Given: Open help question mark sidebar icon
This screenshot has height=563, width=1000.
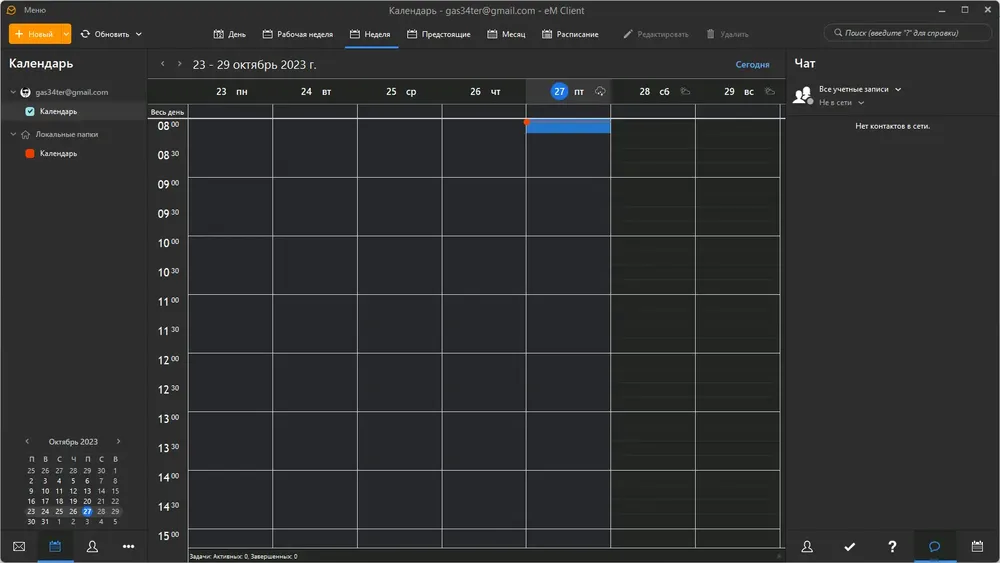Looking at the screenshot, I should click(x=892, y=546).
